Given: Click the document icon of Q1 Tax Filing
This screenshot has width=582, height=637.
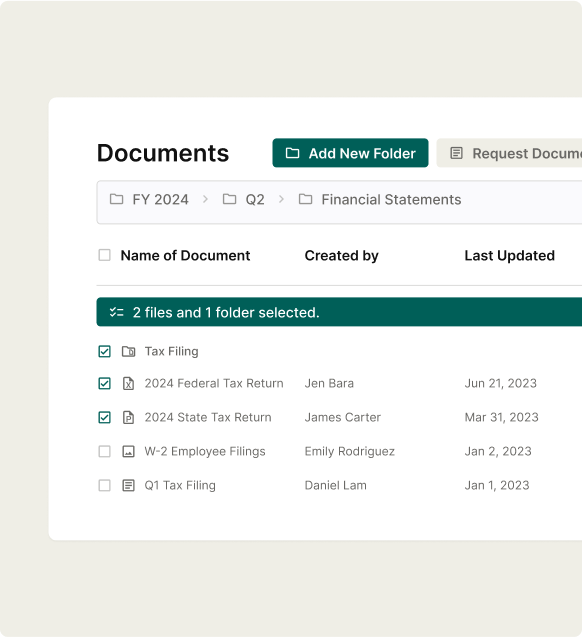Looking at the screenshot, I should (128, 485).
